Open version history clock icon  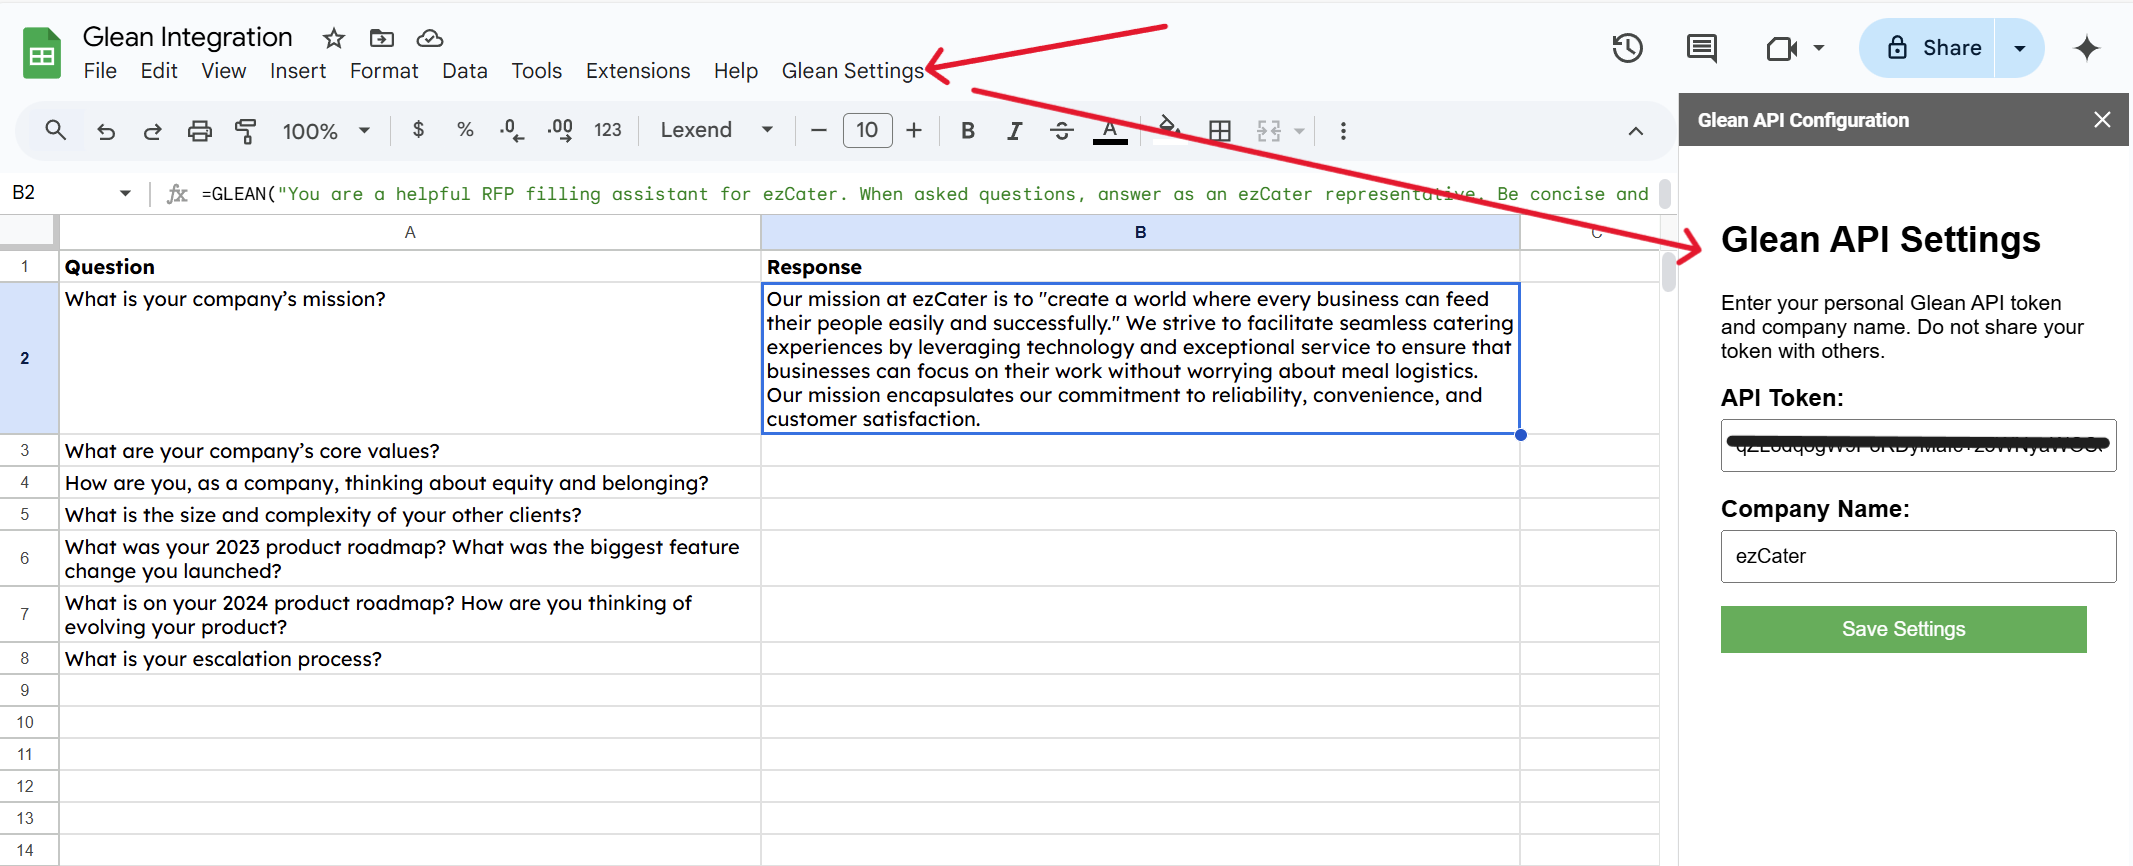click(1627, 48)
